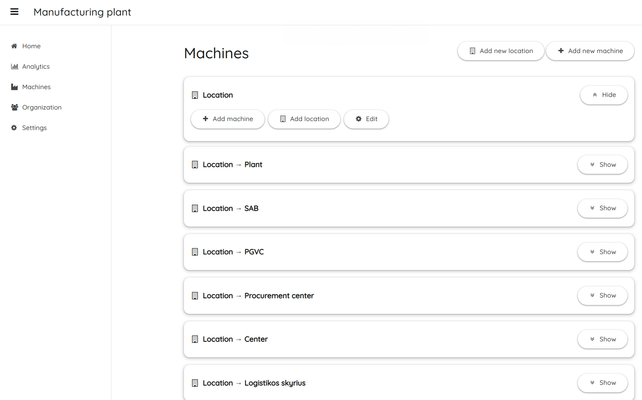Expand Location → PGVC with Show

(602, 252)
